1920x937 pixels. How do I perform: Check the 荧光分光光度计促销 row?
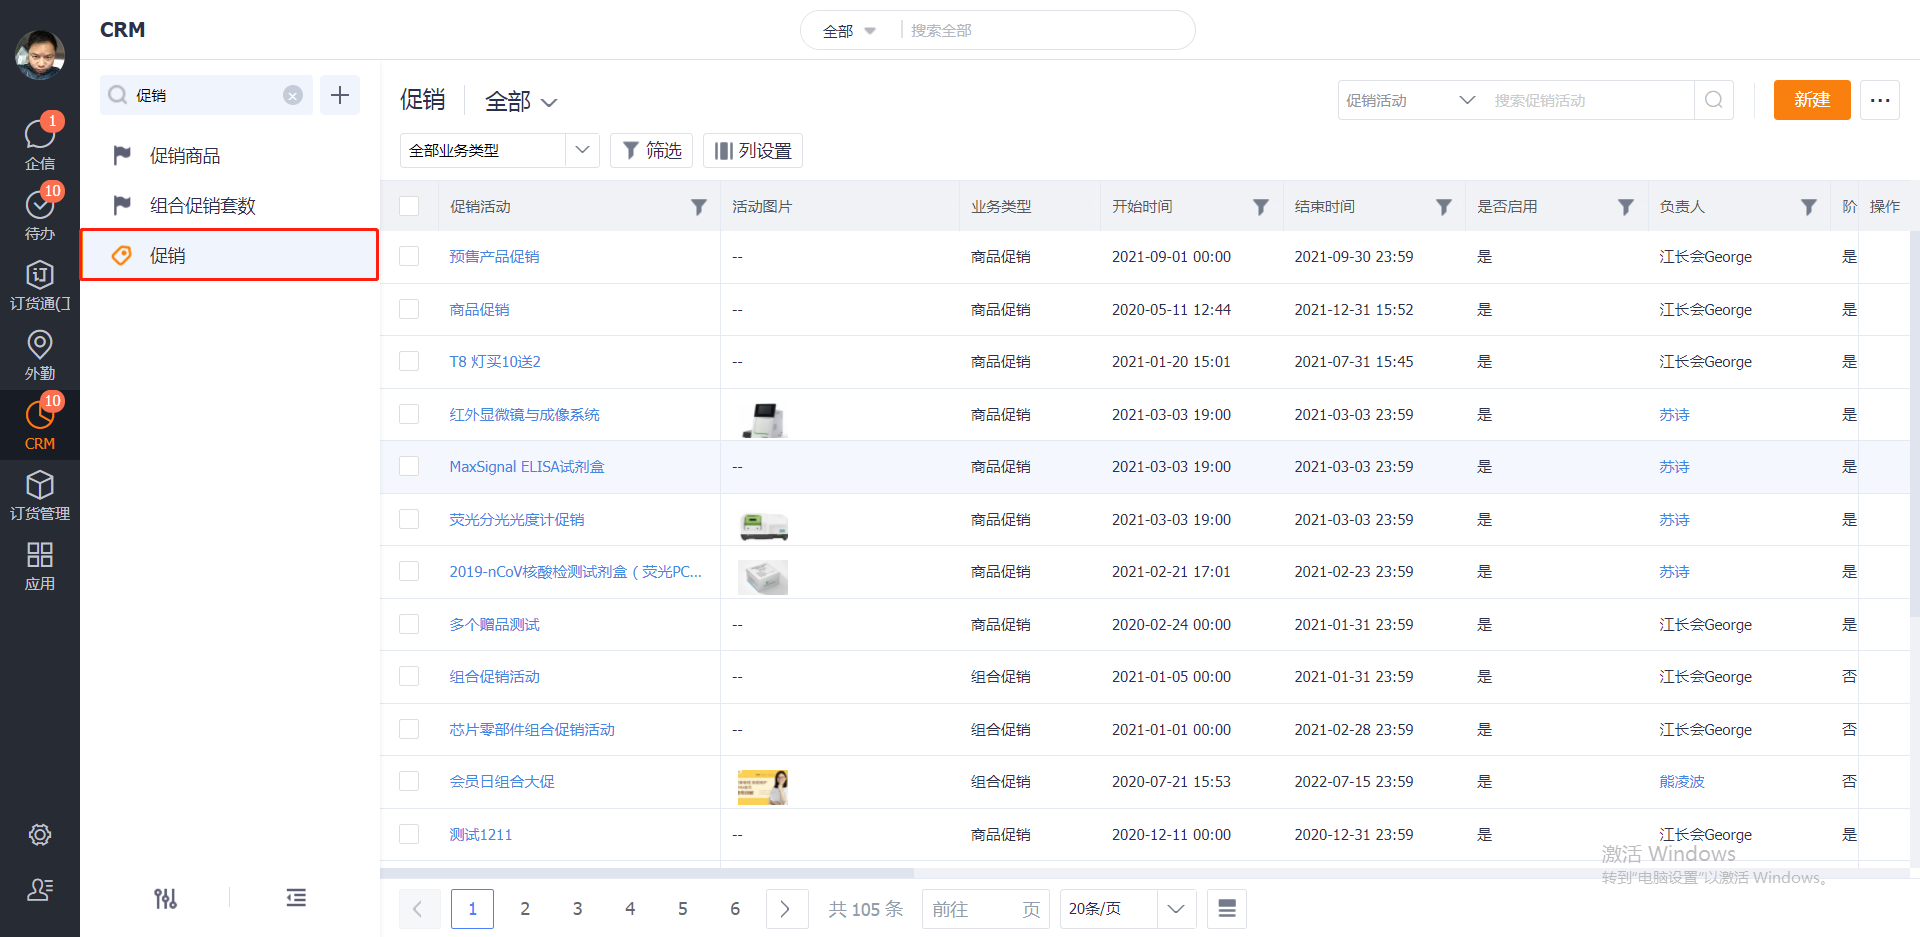(x=409, y=519)
